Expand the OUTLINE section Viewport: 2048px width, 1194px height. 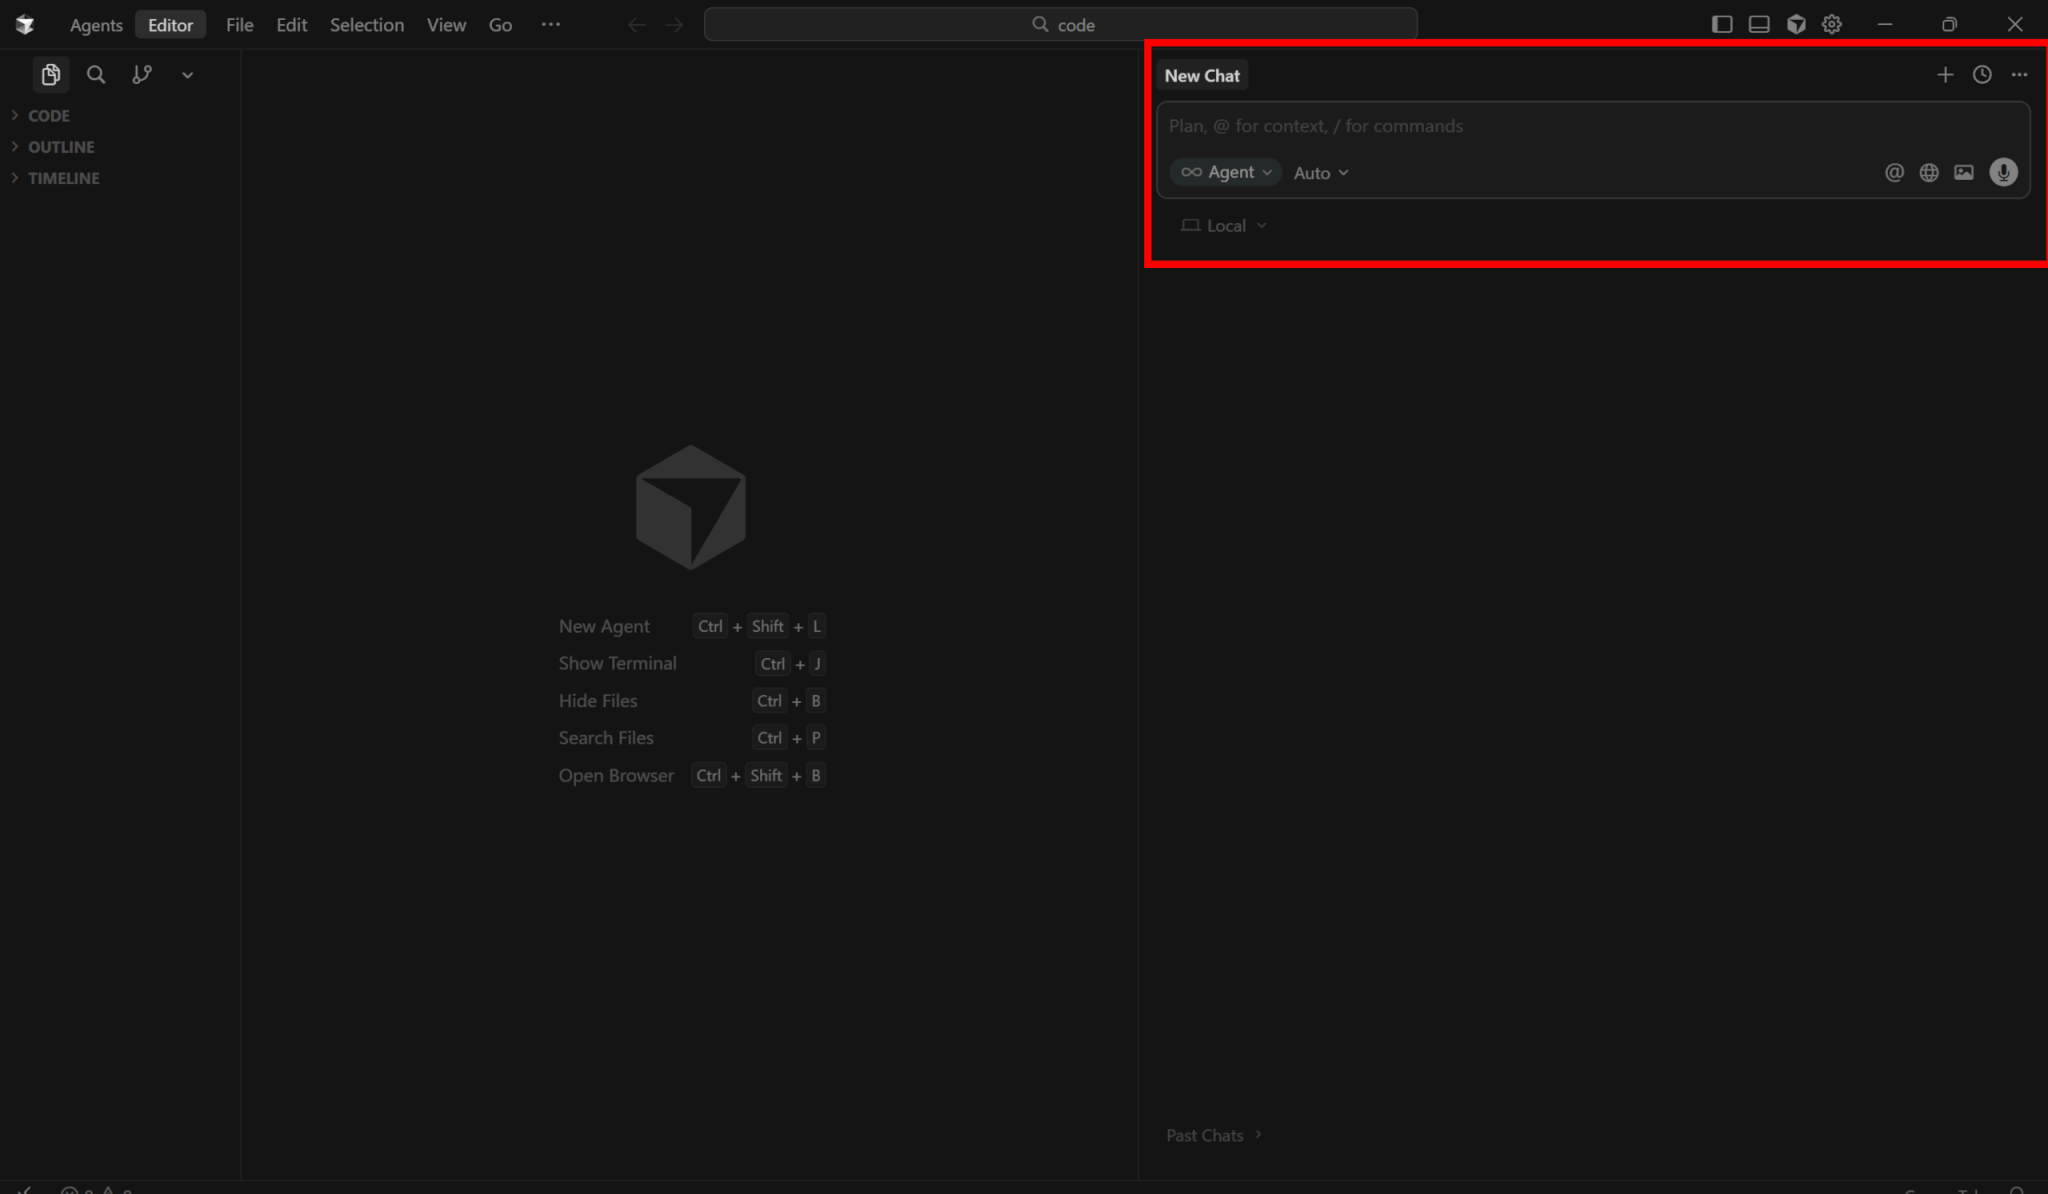click(x=60, y=147)
